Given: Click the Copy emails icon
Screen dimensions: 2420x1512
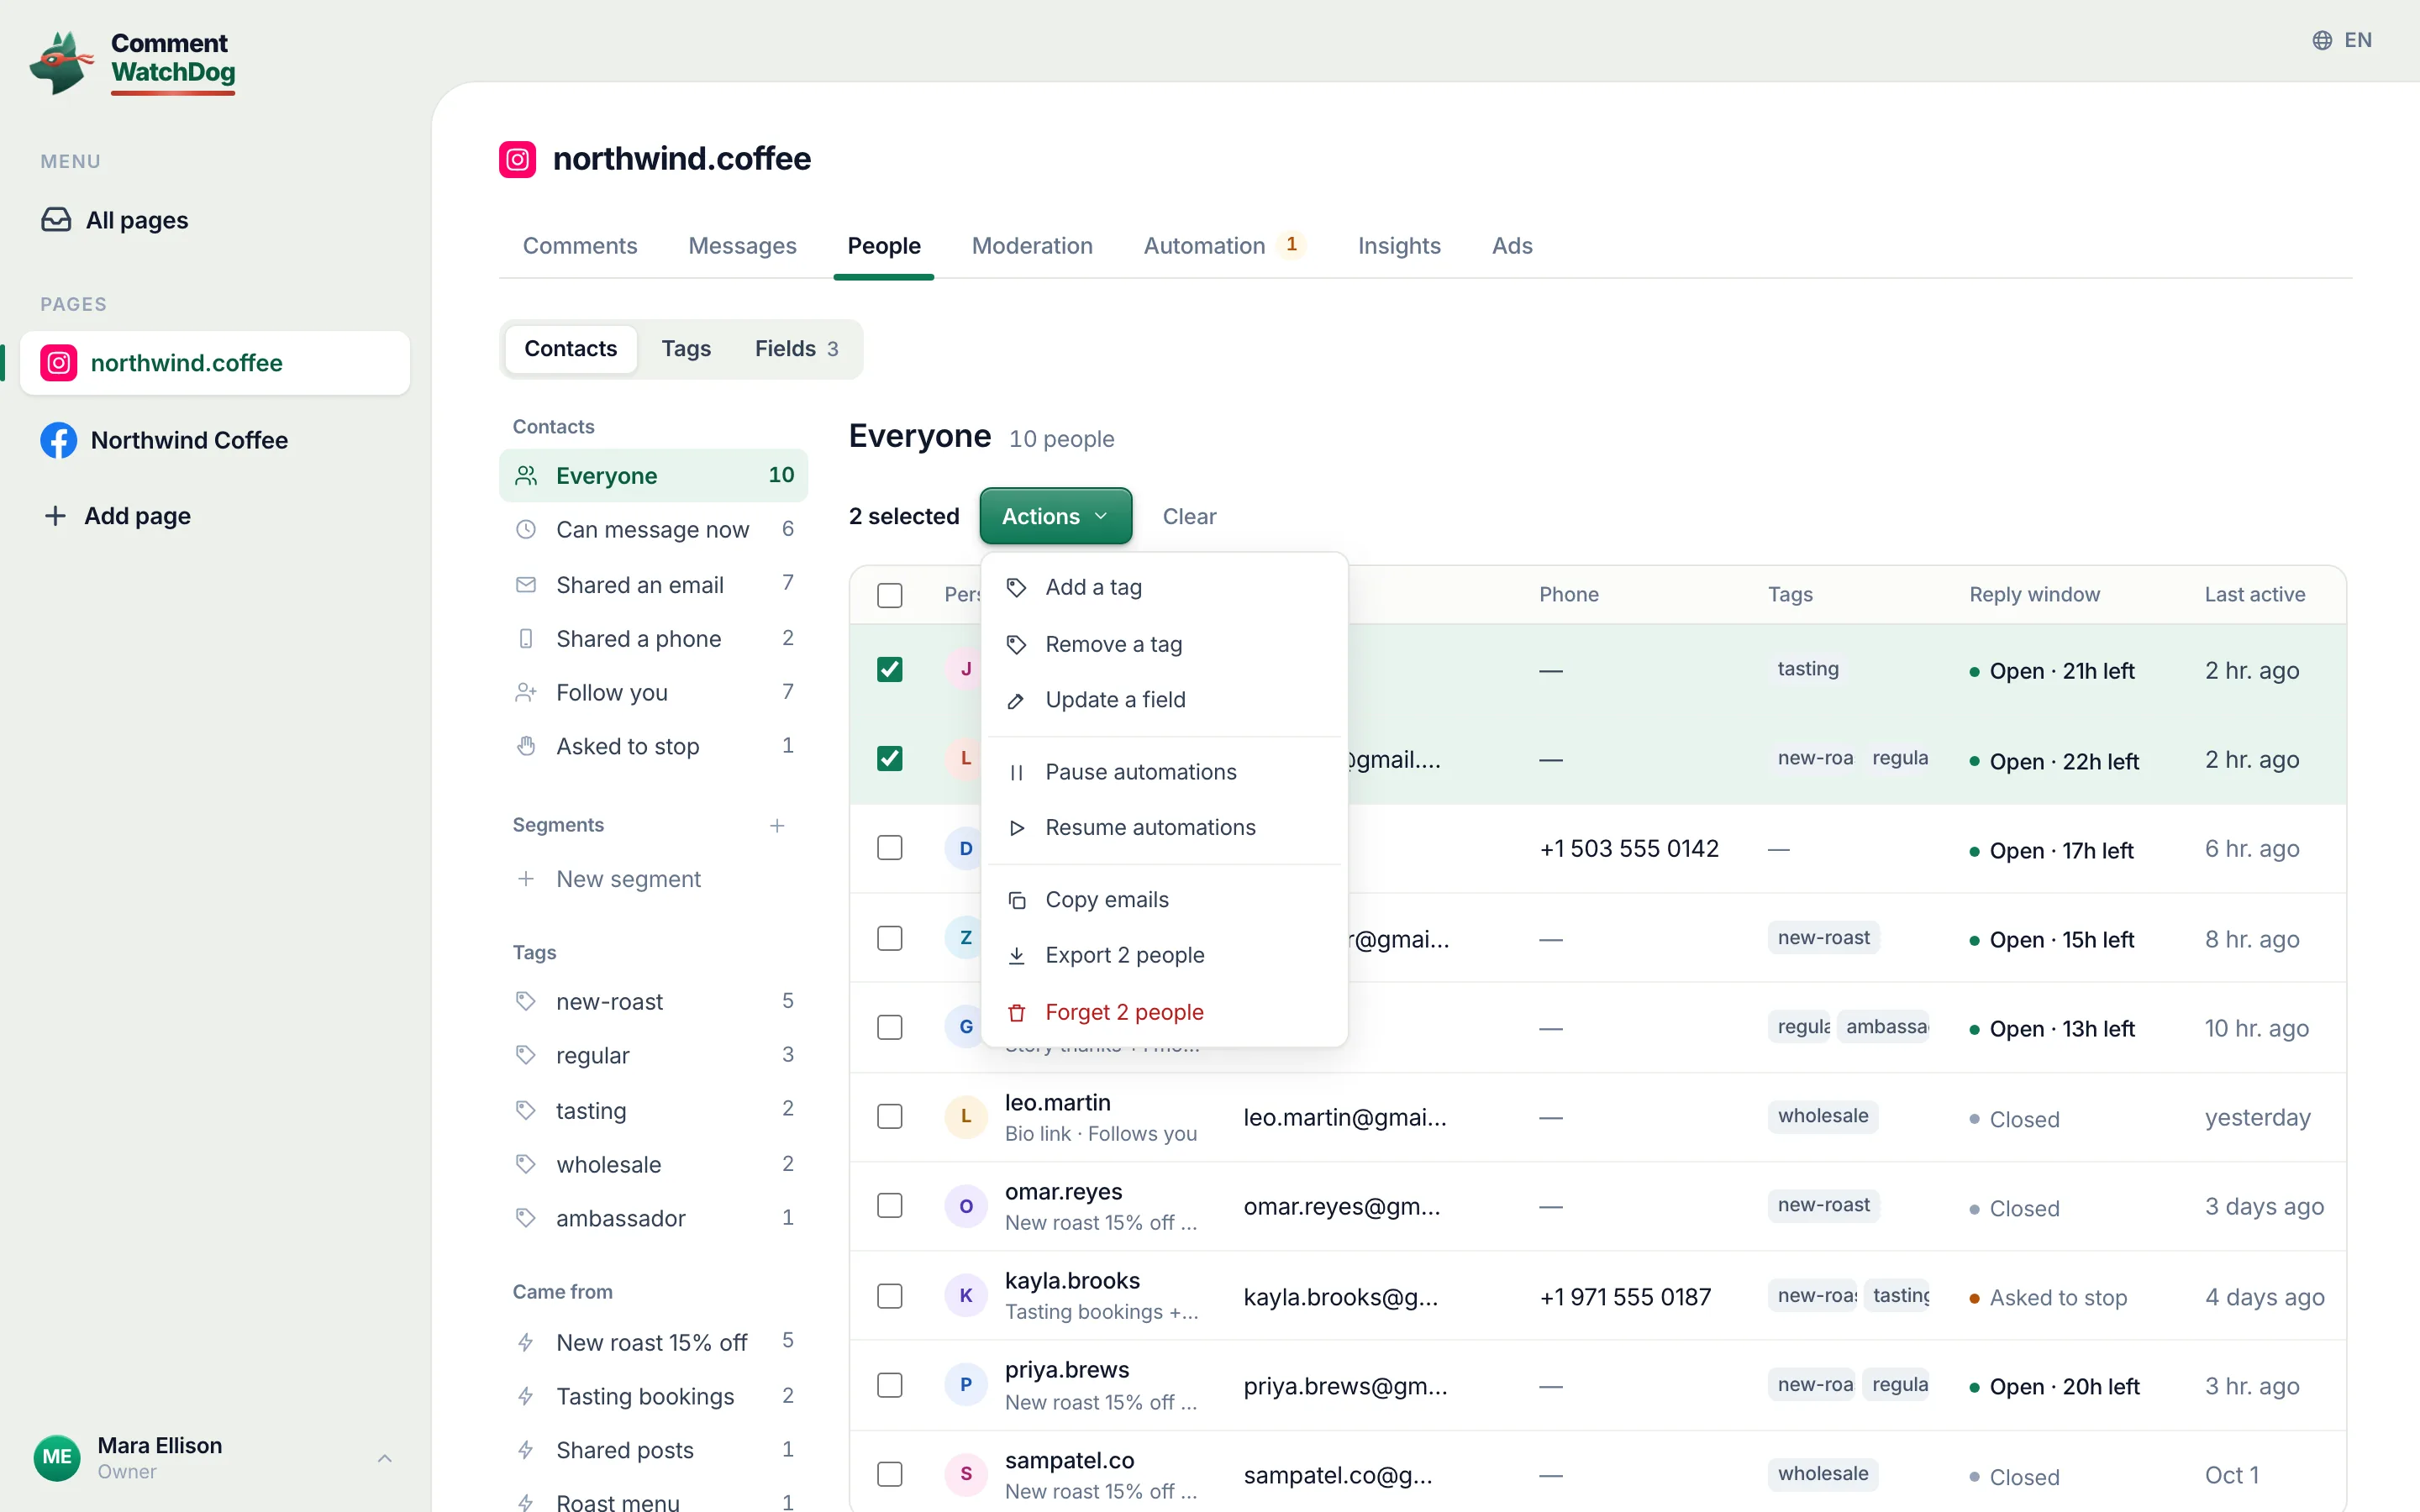Looking at the screenshot, I should (x=1016, y=900).
